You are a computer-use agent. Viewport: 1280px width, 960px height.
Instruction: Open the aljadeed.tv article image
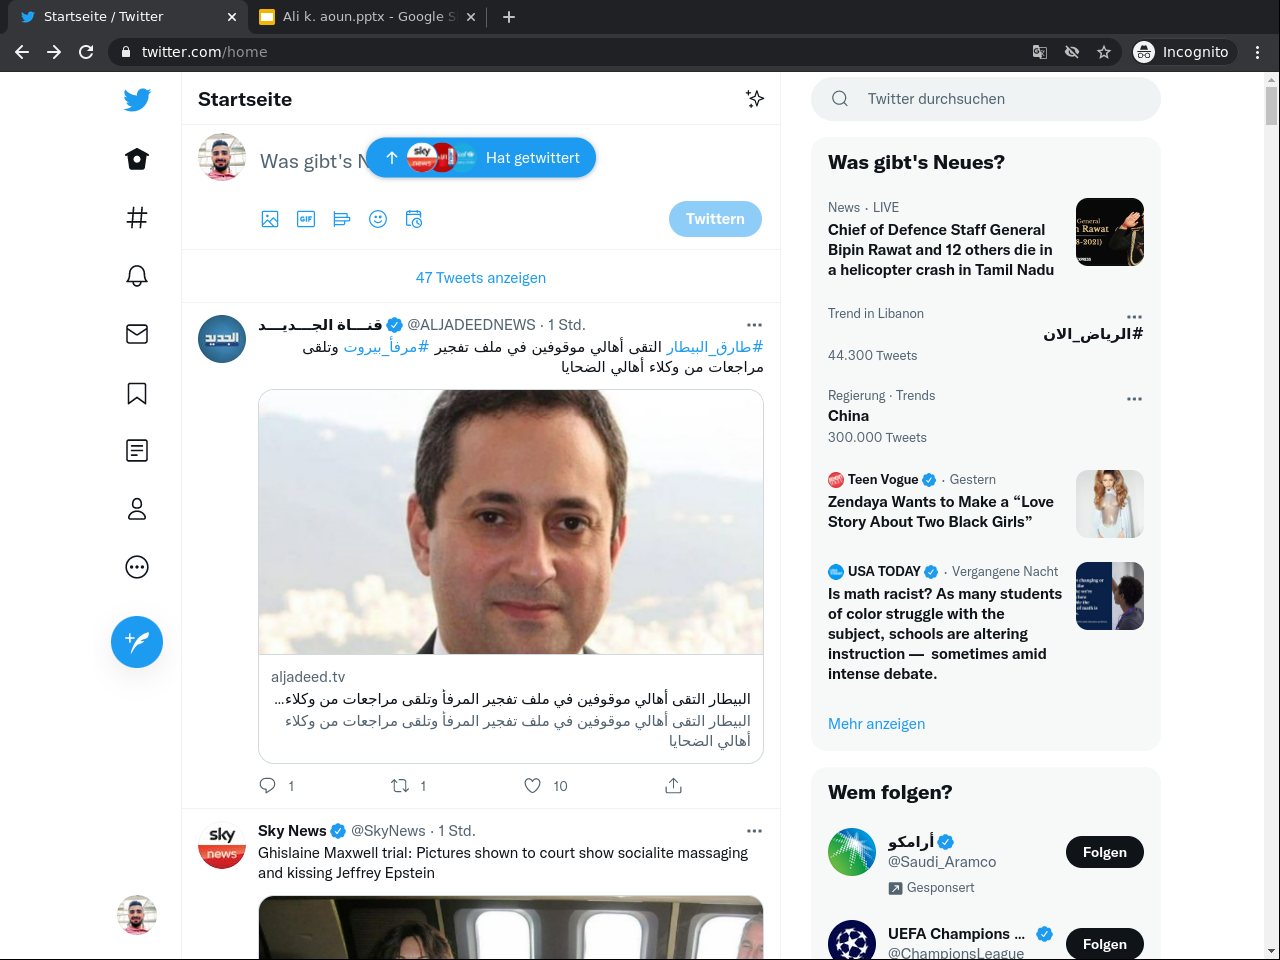click(511, 522)
